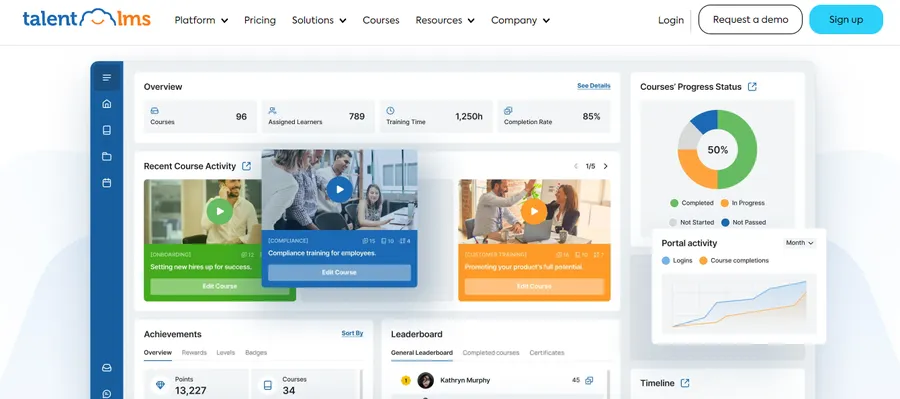Expand the Platform menu
The image size is (900, 399).
click(x=201, y=20)
